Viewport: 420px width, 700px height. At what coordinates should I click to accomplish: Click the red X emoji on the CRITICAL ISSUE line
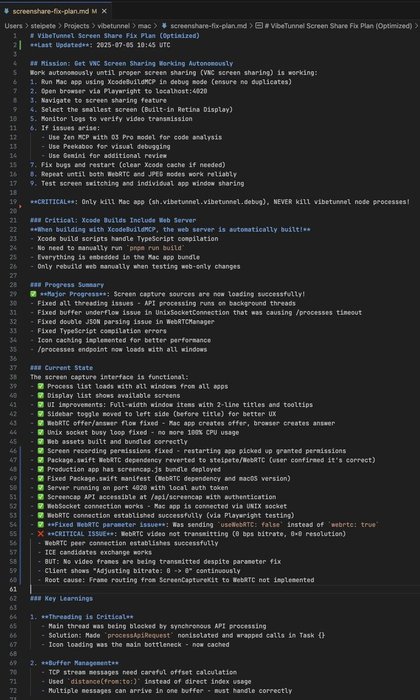coord(40,534)
